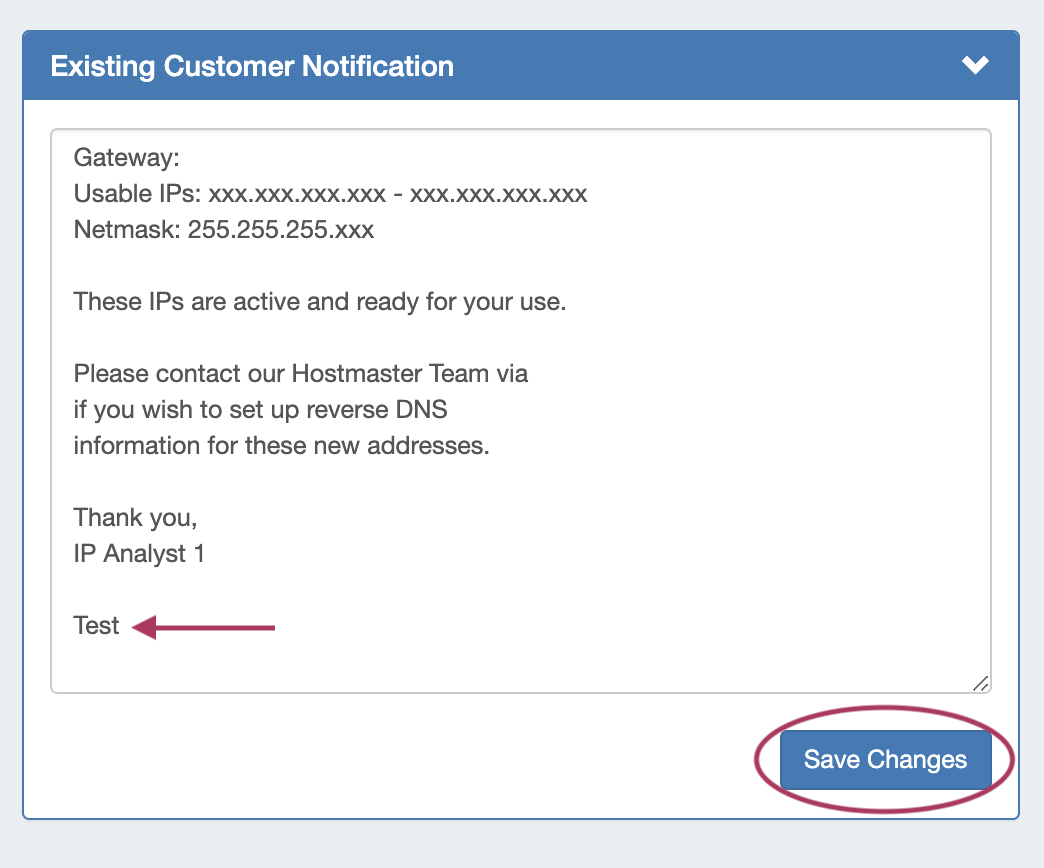
Task: Click the Save Changes button
Action: [885, 760]
